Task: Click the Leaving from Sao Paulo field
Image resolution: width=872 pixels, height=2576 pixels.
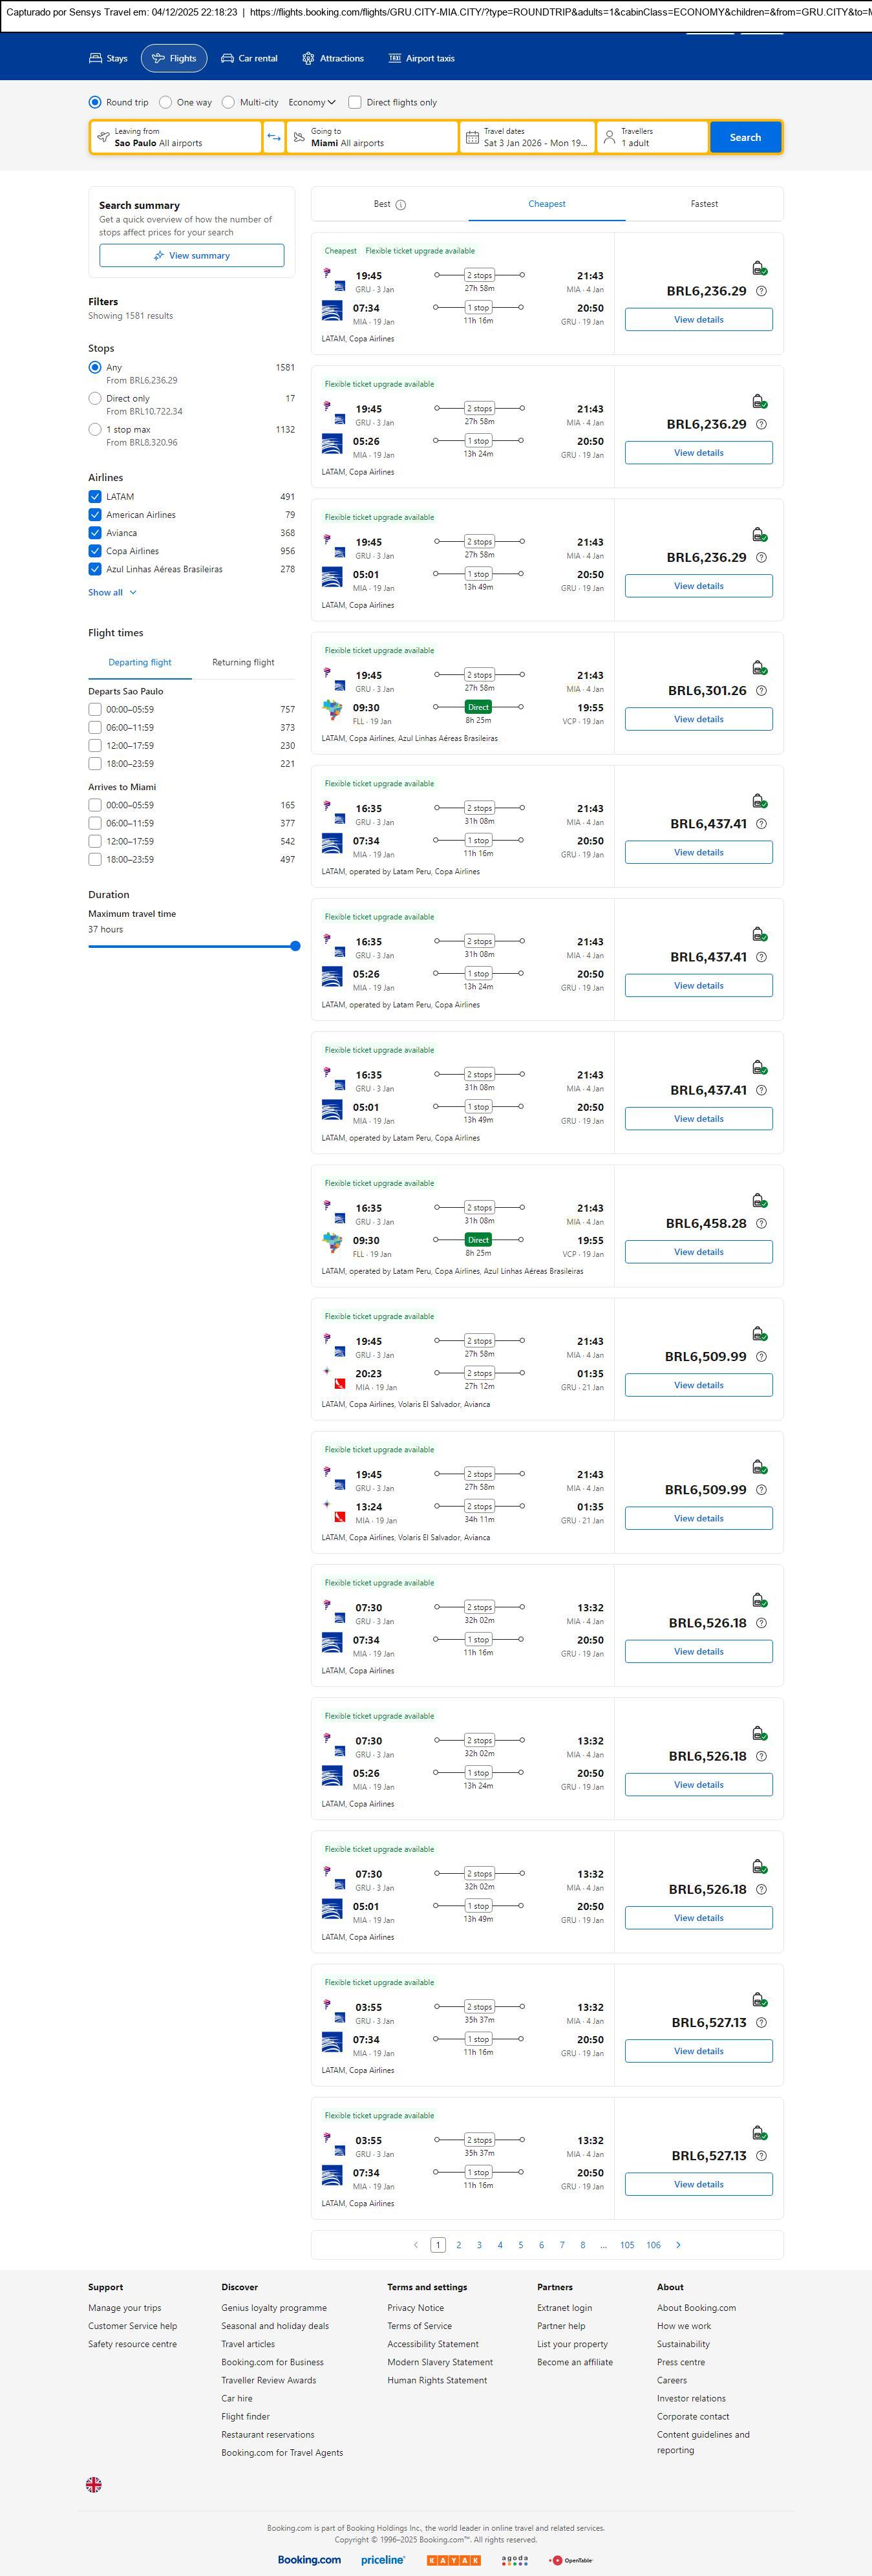Action: pyautogui.click(x=176, y=137)
